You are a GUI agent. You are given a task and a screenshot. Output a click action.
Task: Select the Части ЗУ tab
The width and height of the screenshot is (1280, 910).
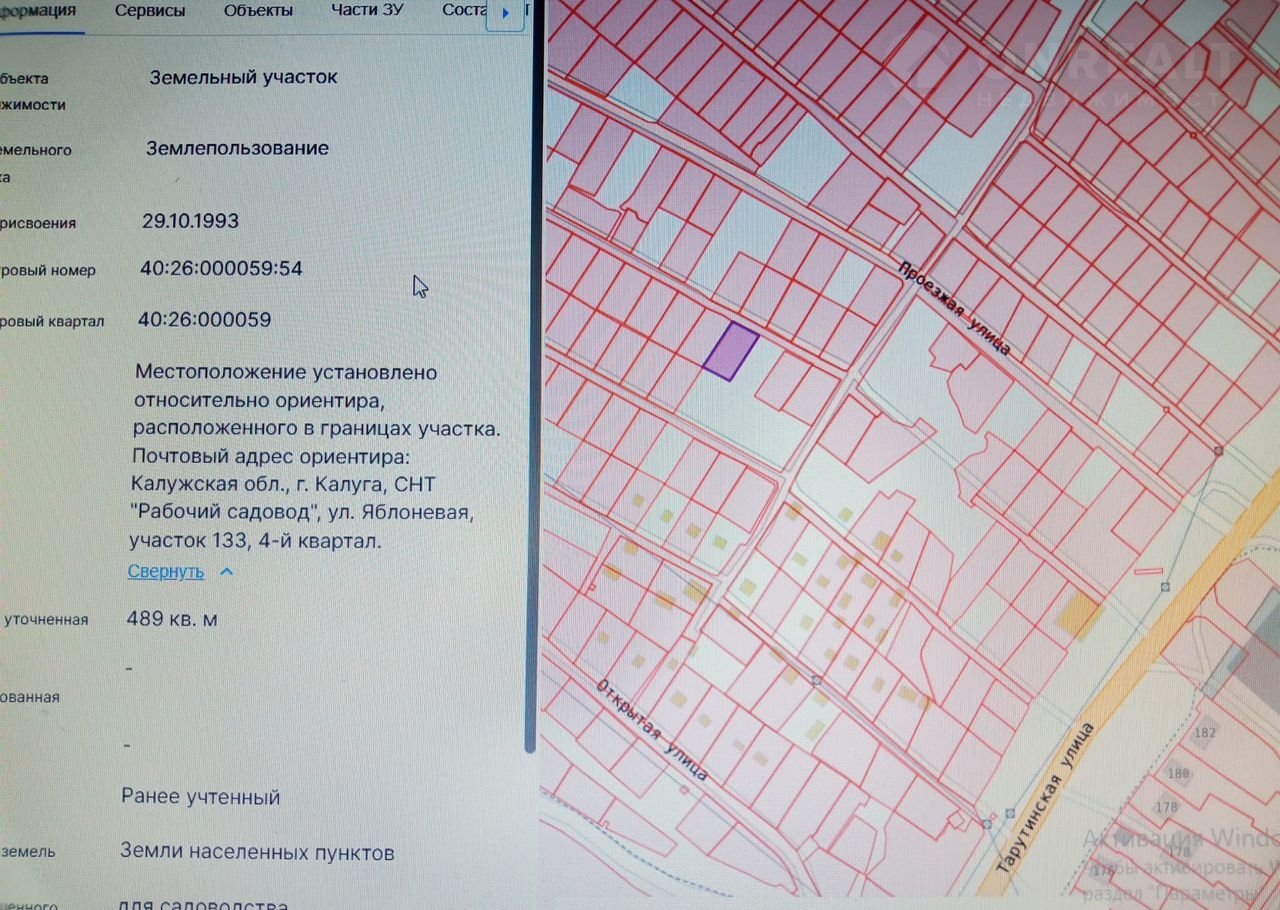368,11
